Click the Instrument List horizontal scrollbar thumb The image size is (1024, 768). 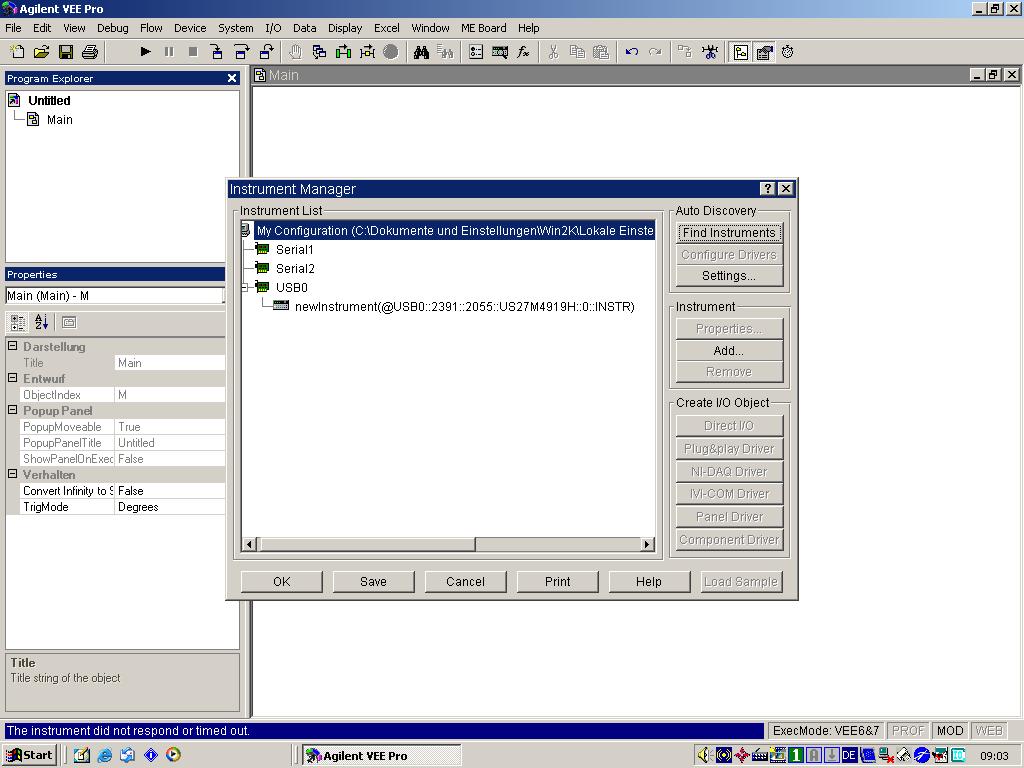pyautogui.click(x=367, y=544)
